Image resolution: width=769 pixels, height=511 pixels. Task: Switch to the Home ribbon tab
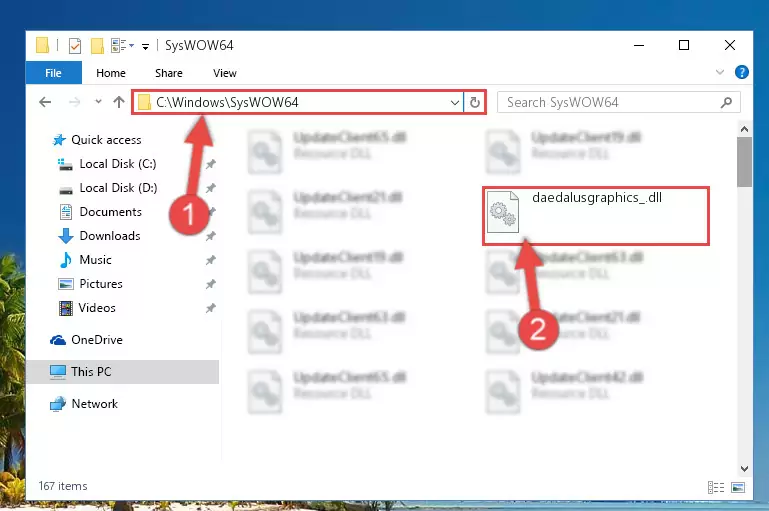(111, 73)
